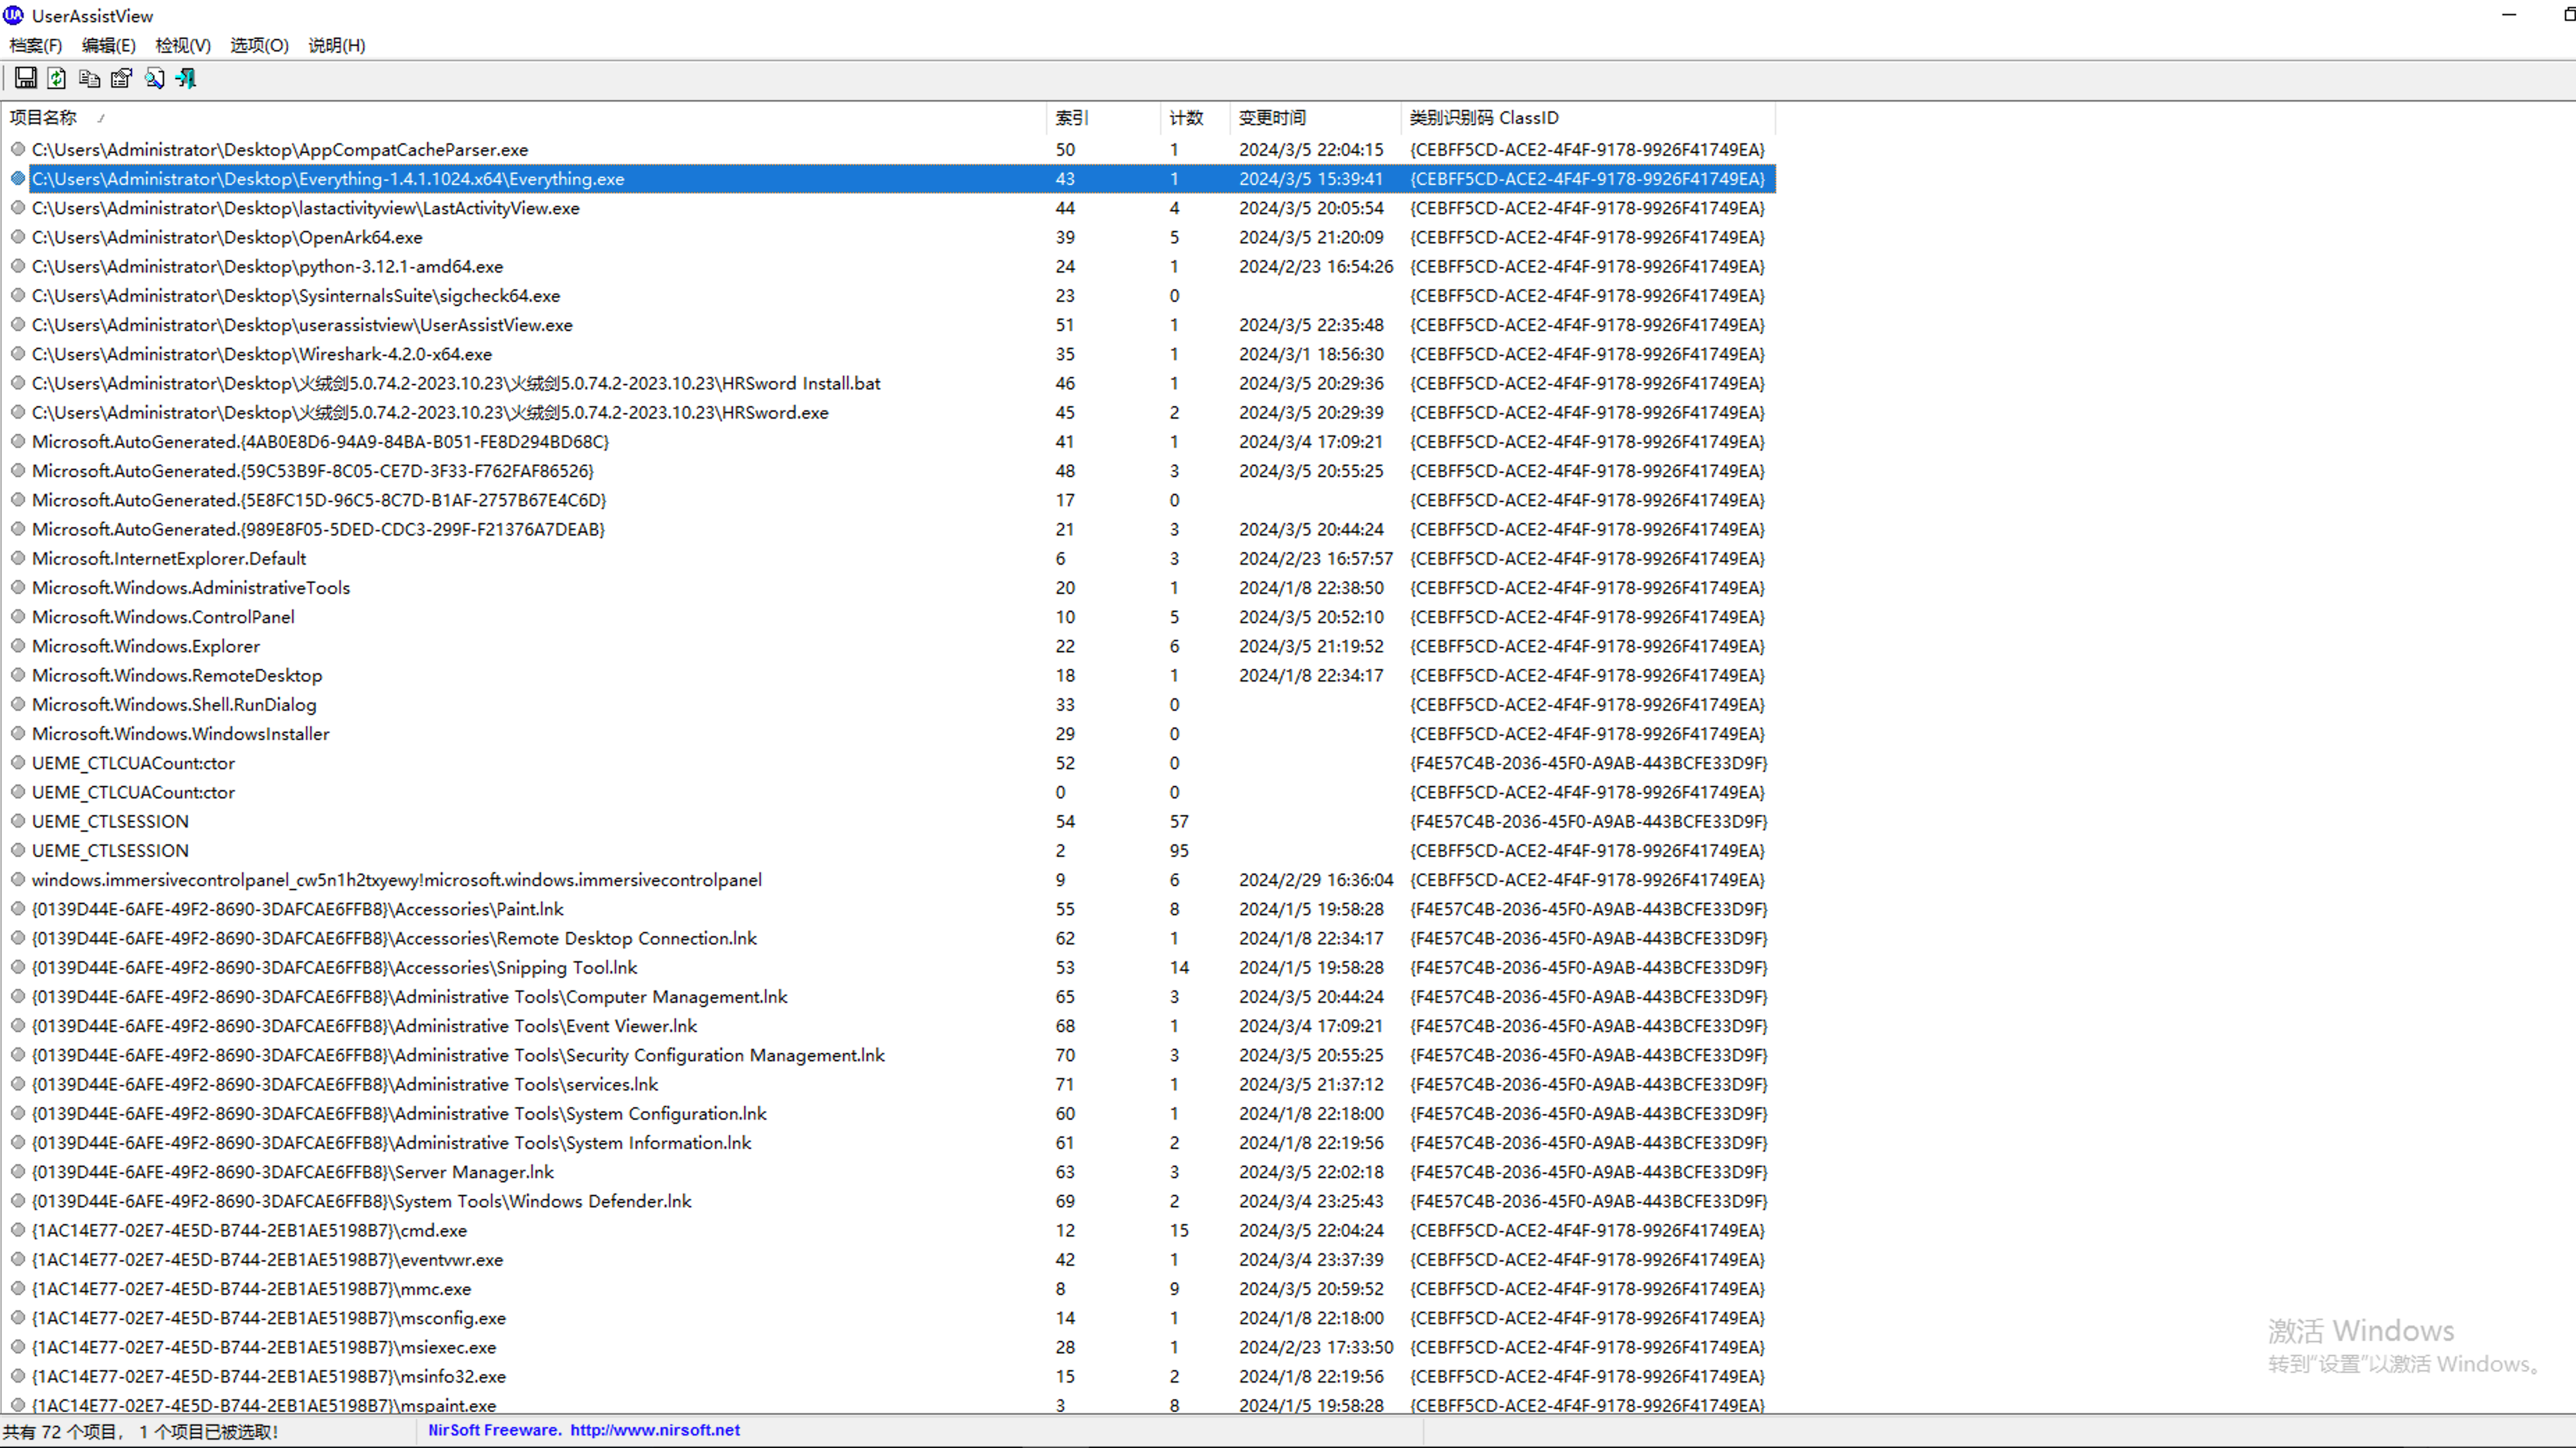Sort by 项目名称 column header
The width and height of the screenshot is (2576, 1448).
pos(43,117)
